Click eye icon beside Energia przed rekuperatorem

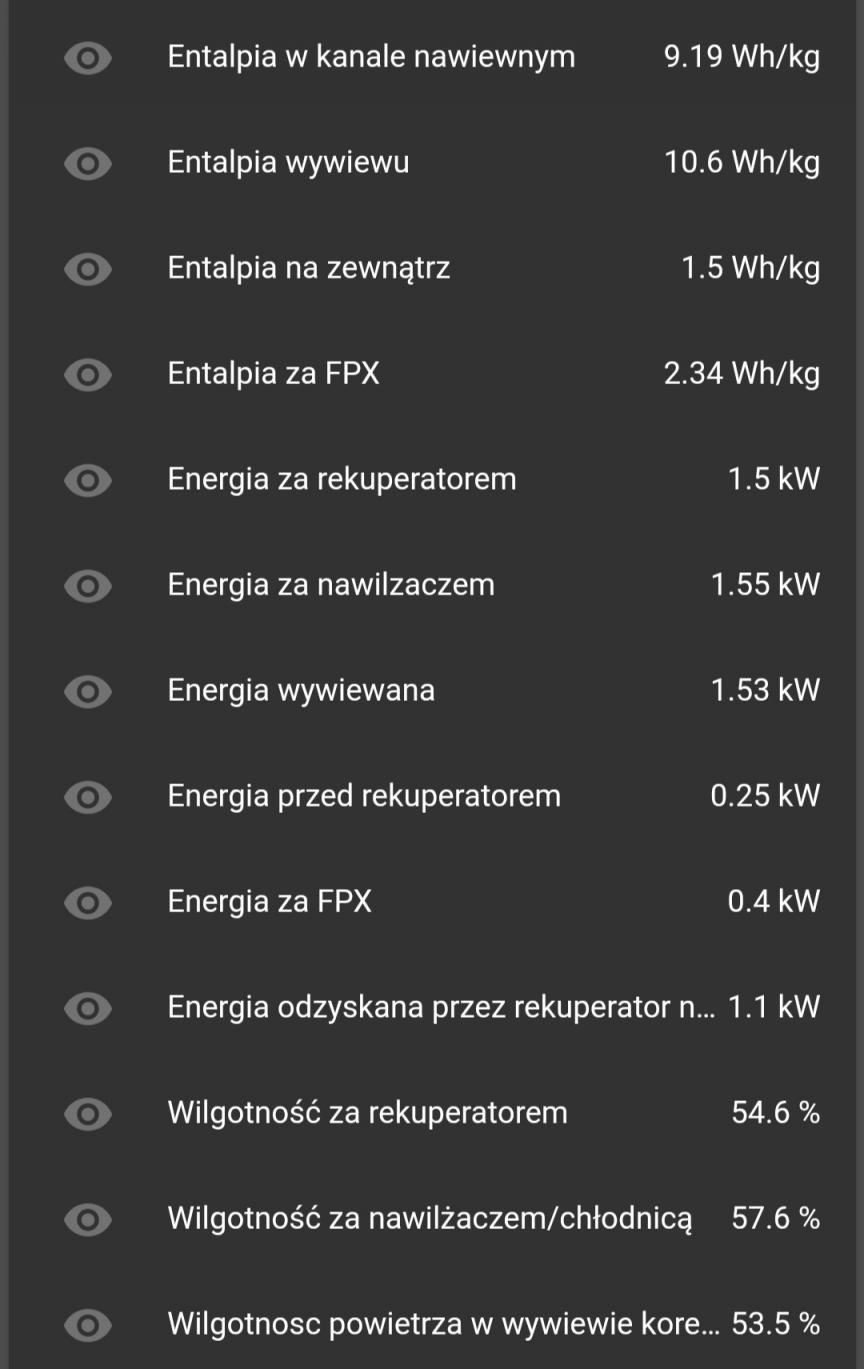point(88,797)
